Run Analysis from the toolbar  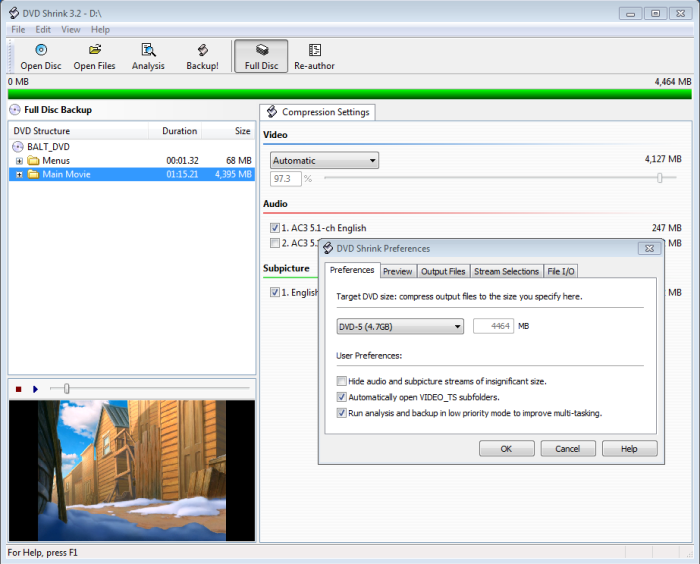coord(148,56)
